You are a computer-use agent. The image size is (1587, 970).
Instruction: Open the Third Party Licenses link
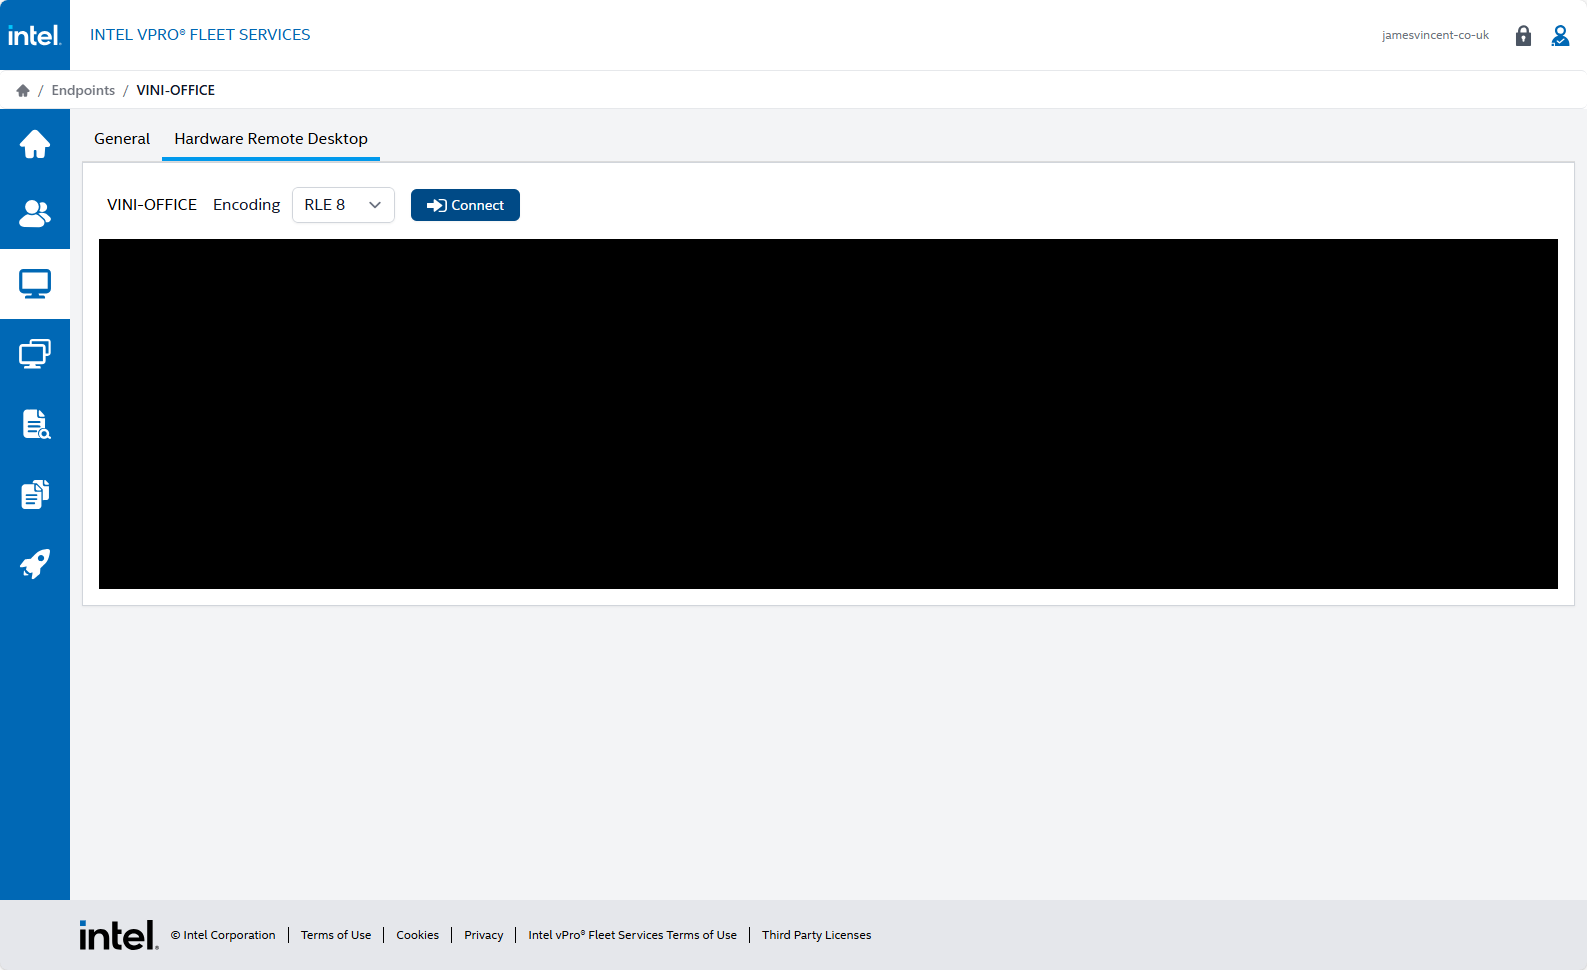coord(816,935)
